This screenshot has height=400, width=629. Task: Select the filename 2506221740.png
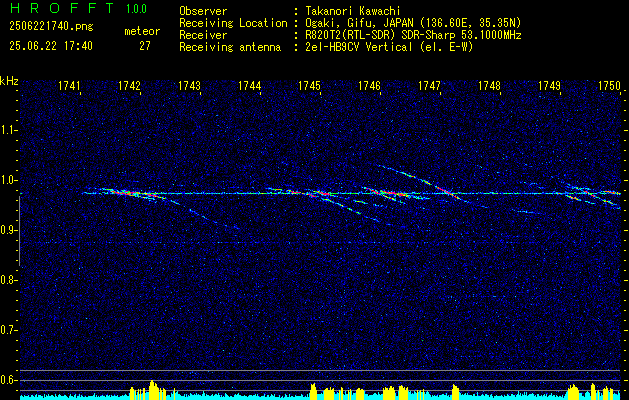51,27
